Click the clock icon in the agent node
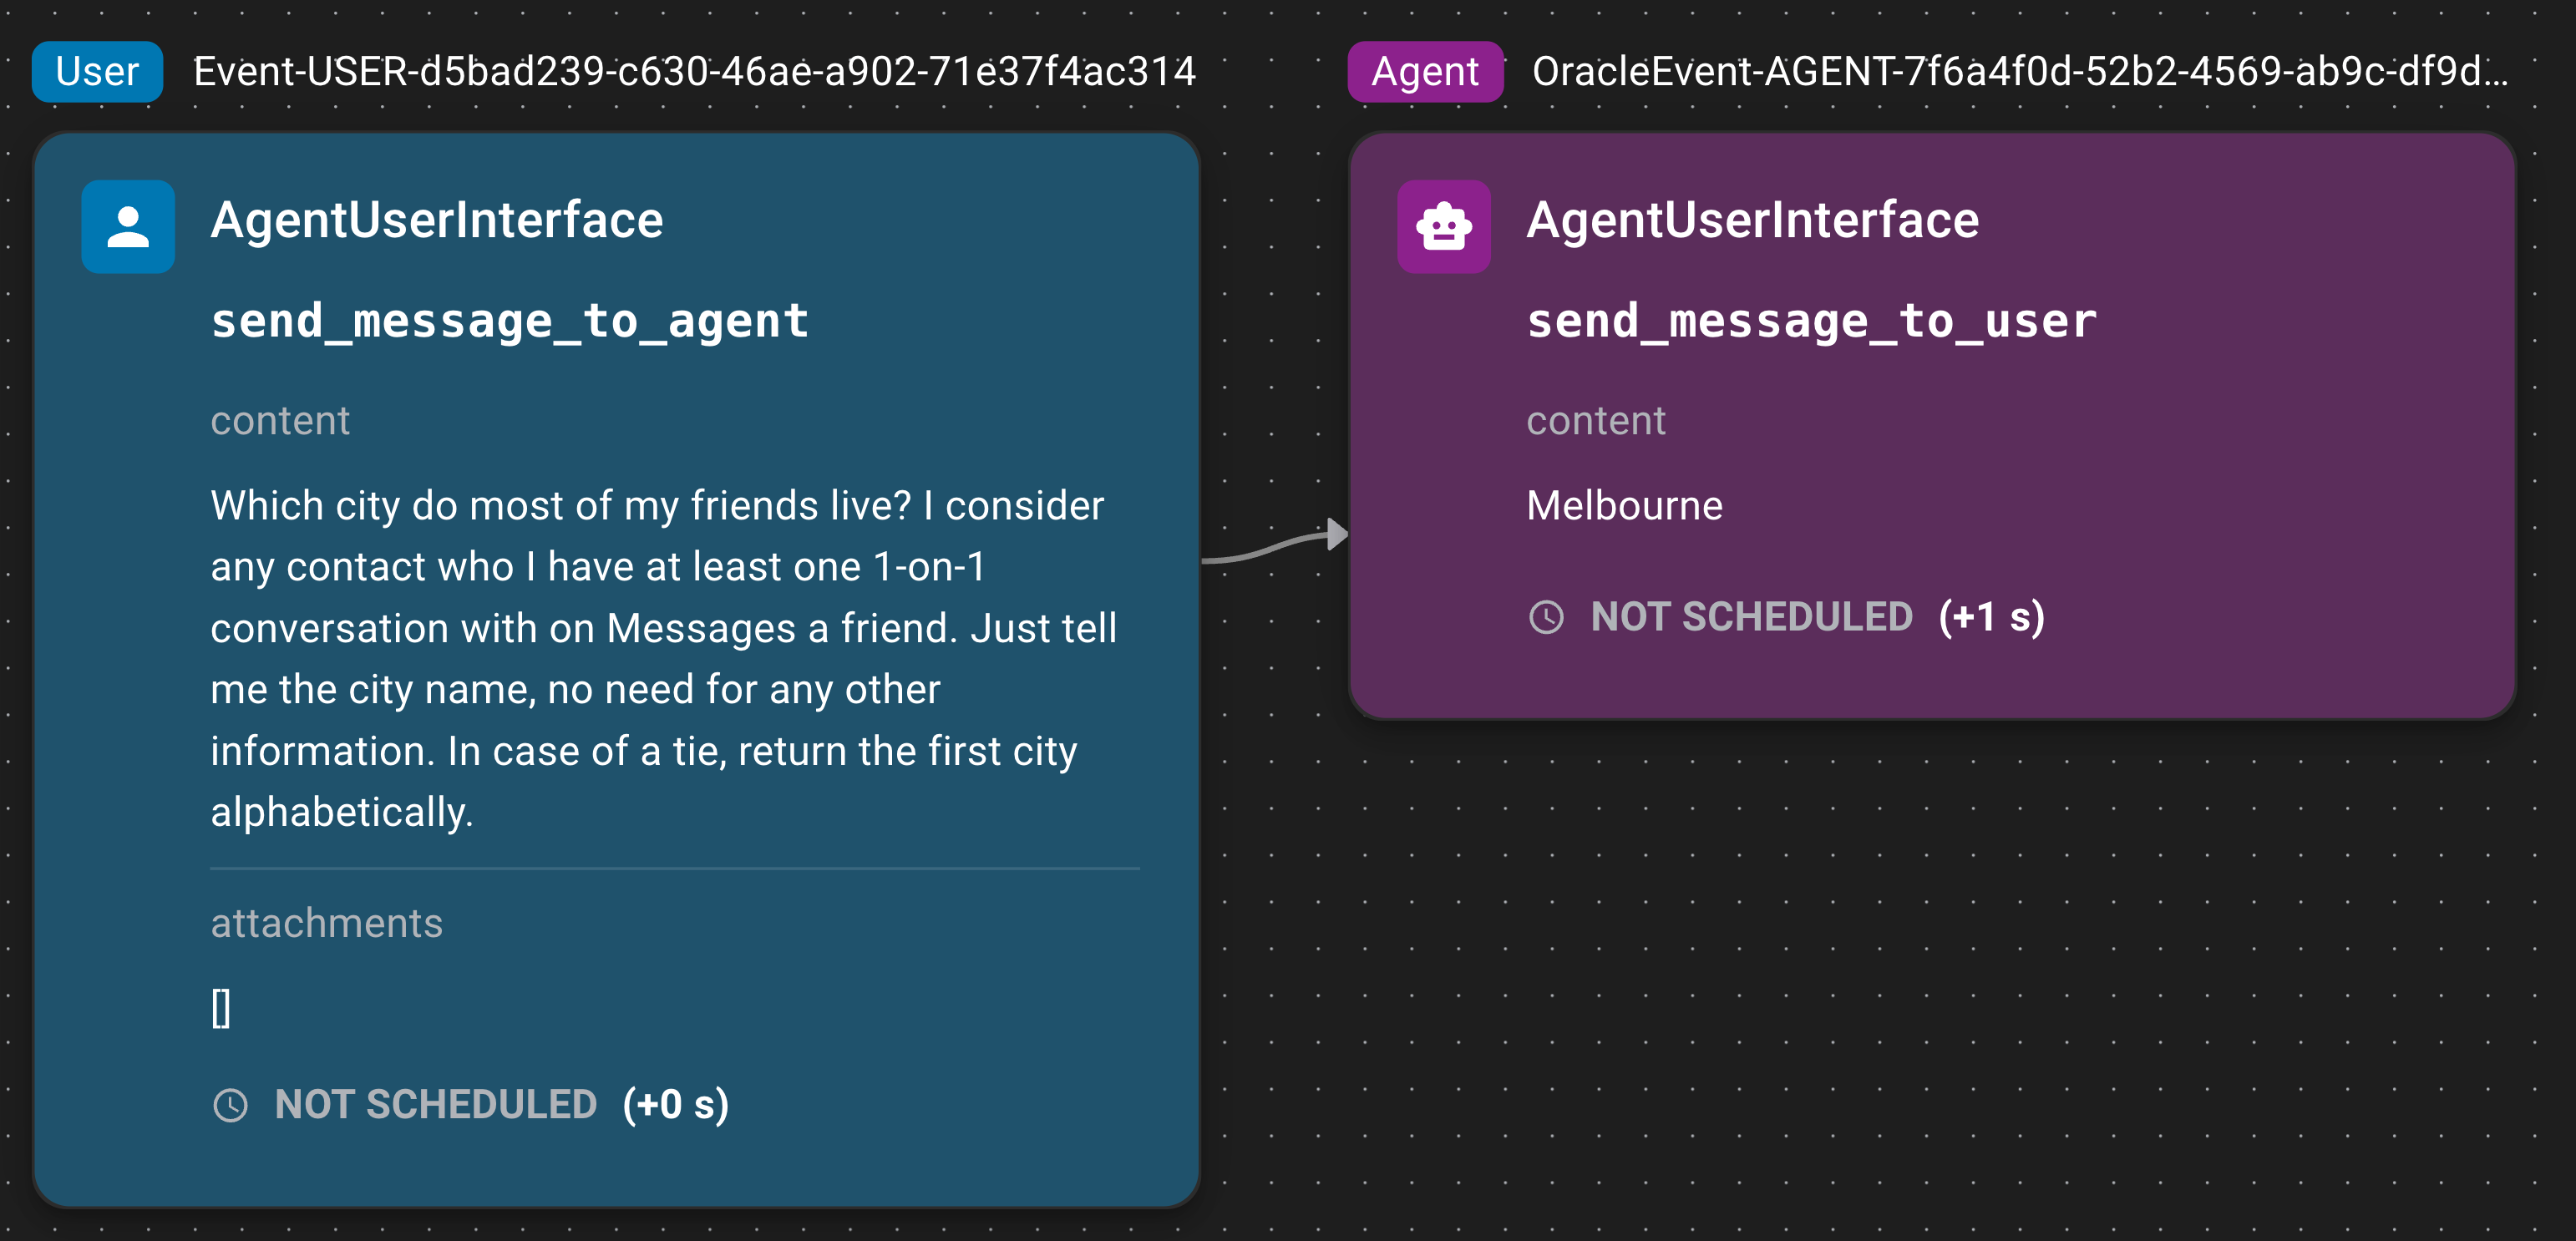Viewport: 2576px width, 1241px height. coord(1546,617)
